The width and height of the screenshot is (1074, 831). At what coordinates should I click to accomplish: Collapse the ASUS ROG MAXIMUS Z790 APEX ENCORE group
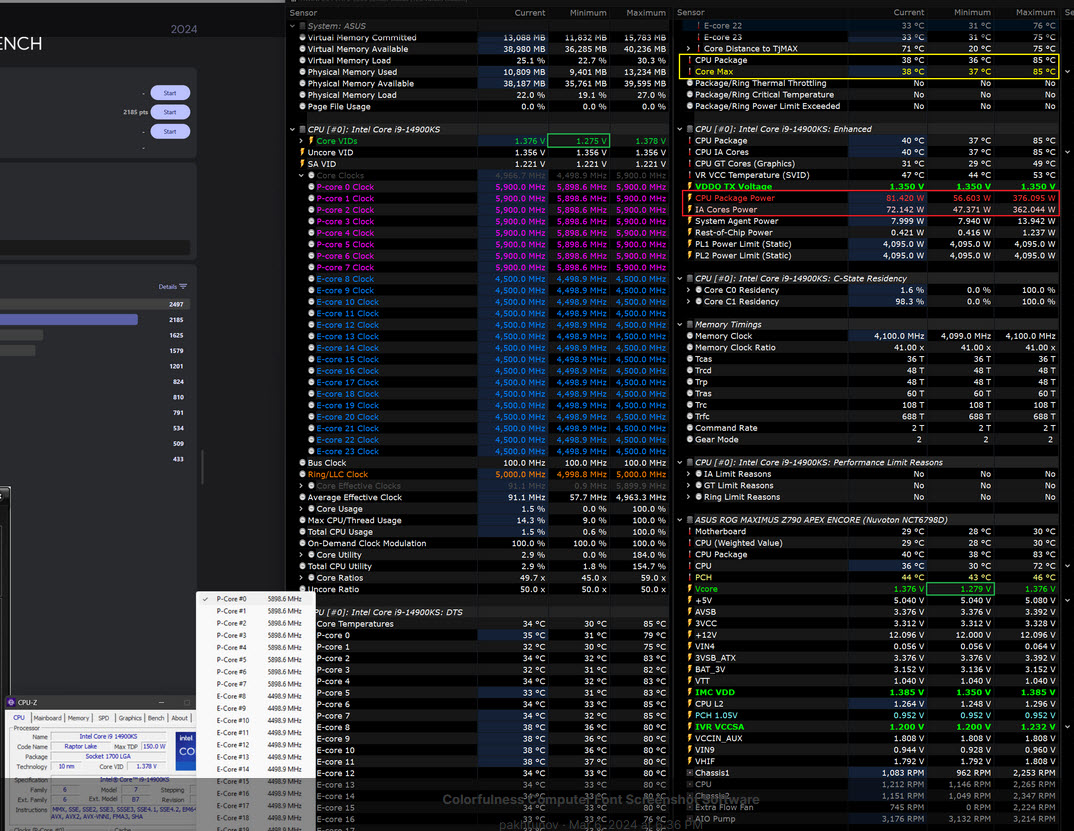coord(680,520)
